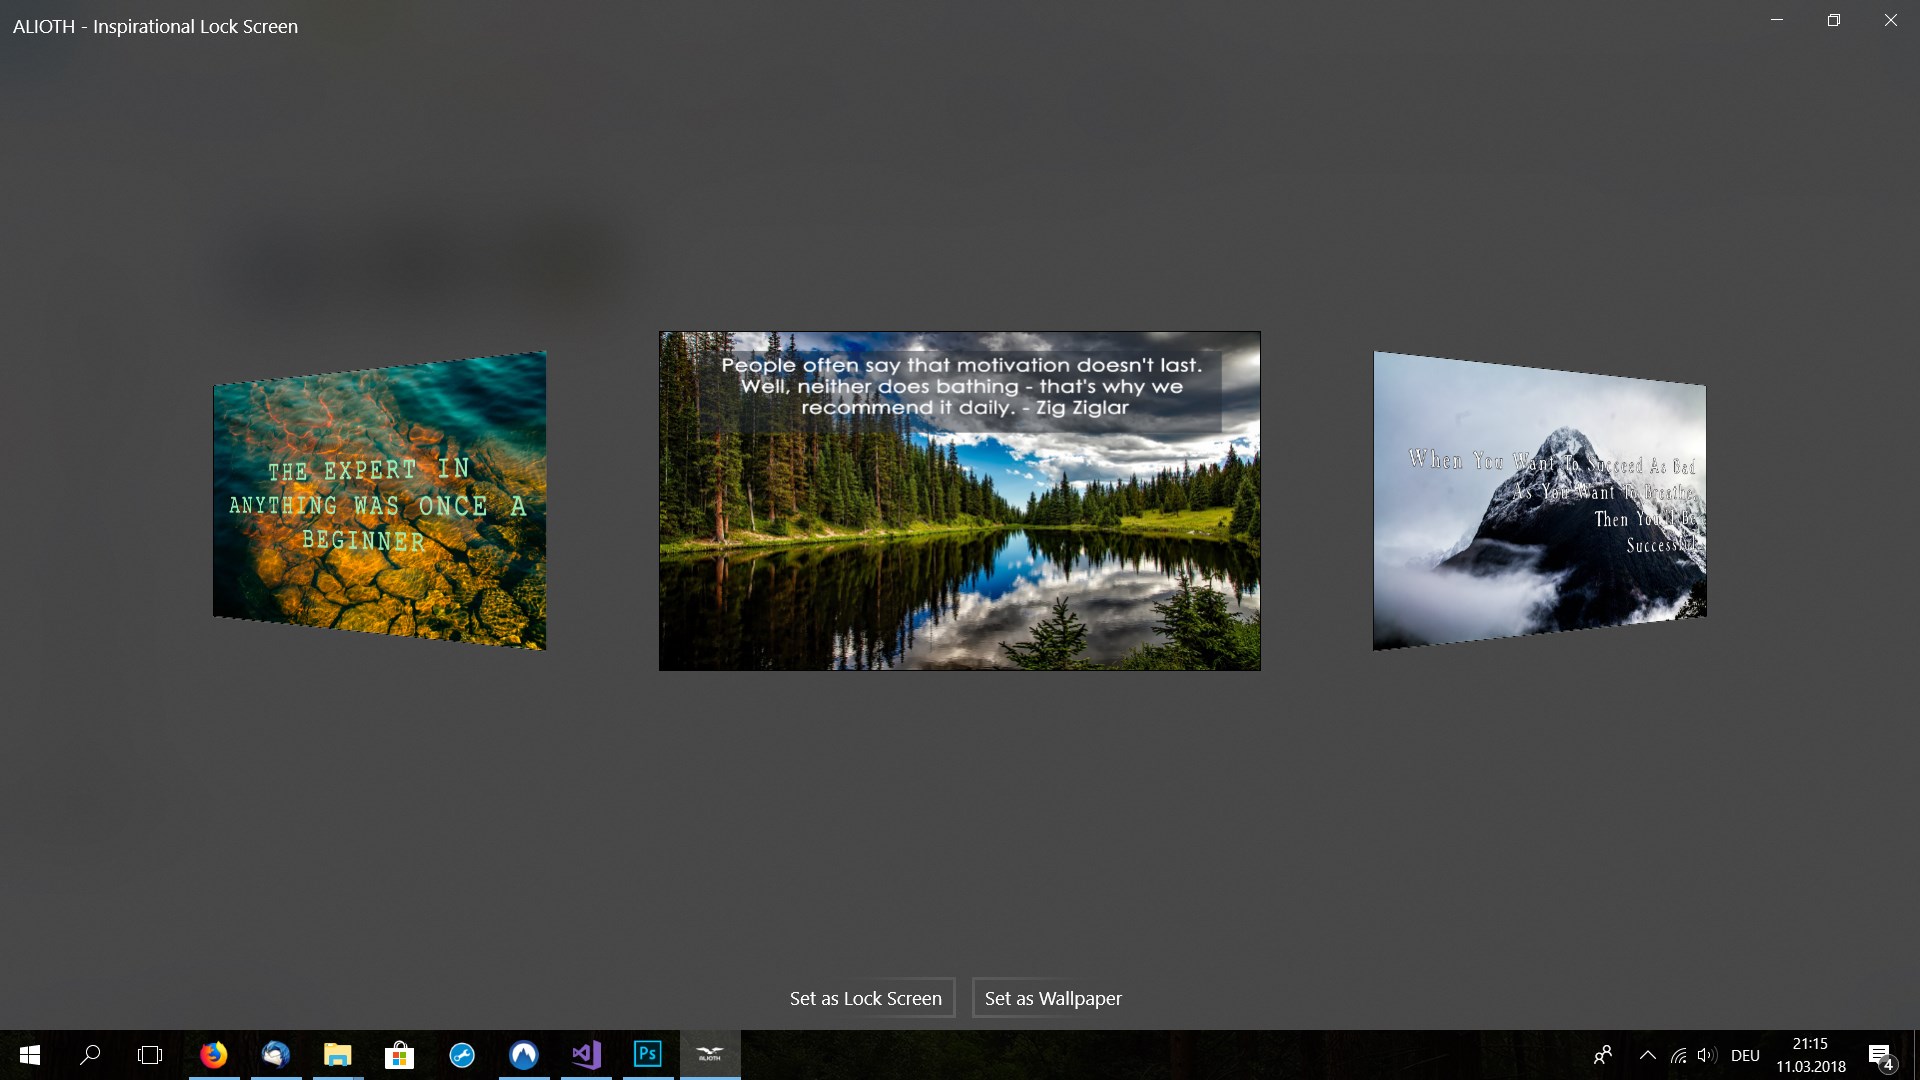Open File Explorer from taskbar
The width and height of the screenshot is (1920, 1080).
click(x=338, y=1055)
